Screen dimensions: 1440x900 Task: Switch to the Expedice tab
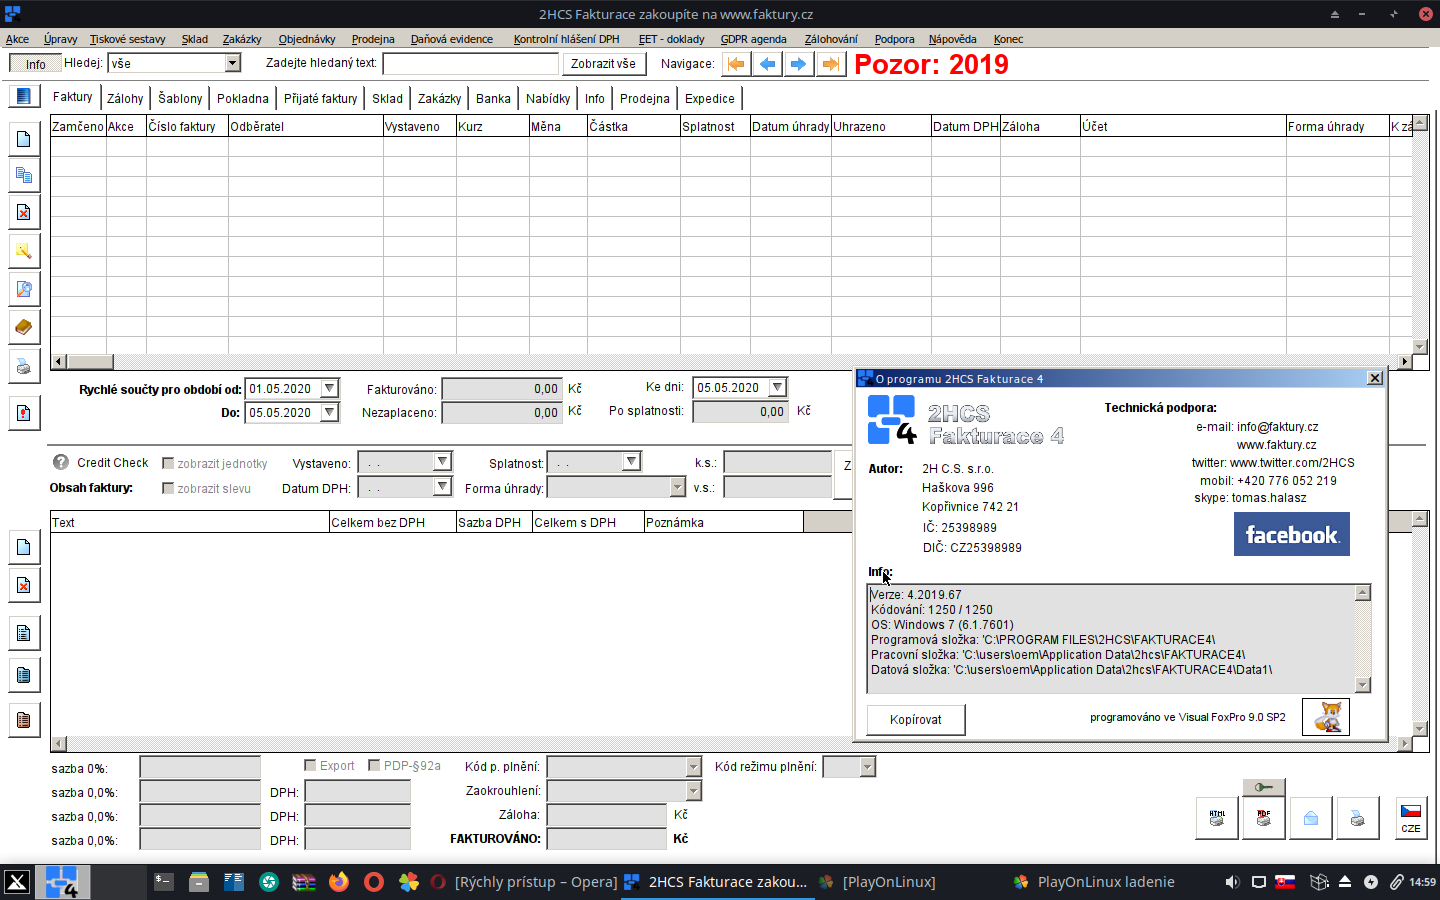click(710, 98)
